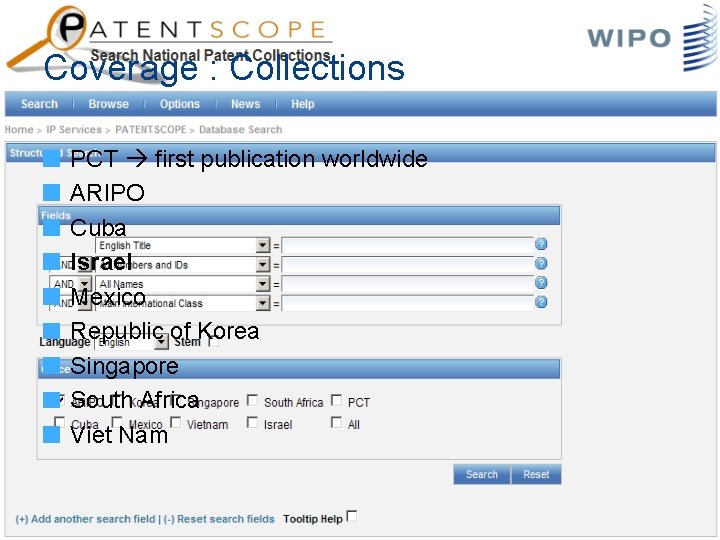Click the PATENTSCOPE magnifying glass logo
Image resolution: width=720 pixels, height=540 pixels.
(x=46, y=39)
